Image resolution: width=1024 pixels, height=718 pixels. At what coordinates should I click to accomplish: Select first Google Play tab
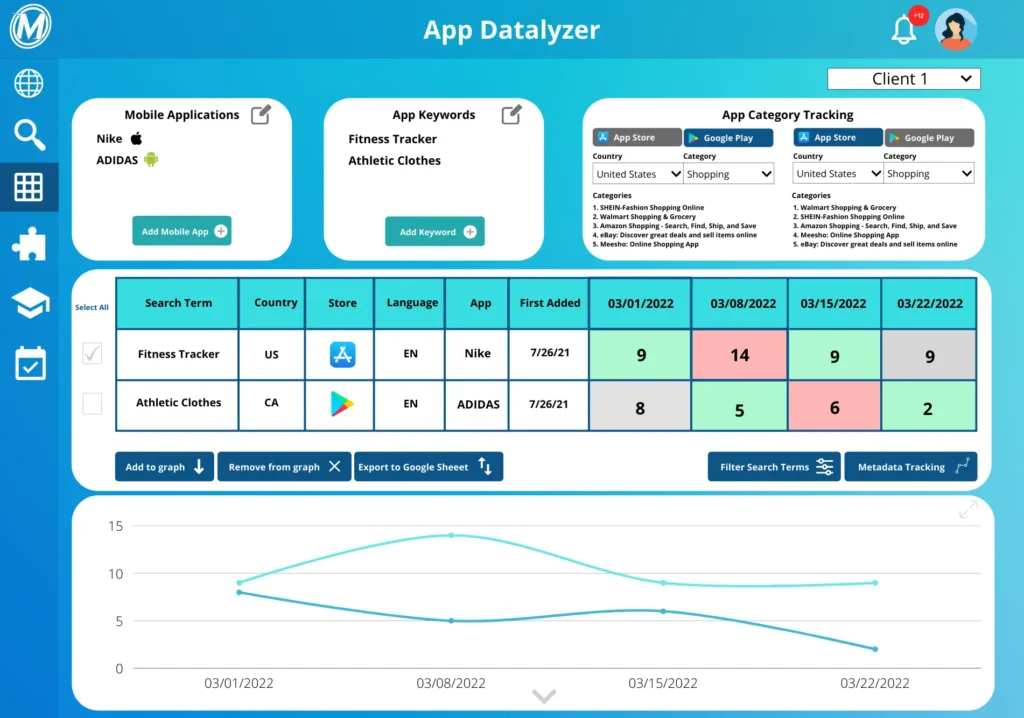[x=728, y=138]
